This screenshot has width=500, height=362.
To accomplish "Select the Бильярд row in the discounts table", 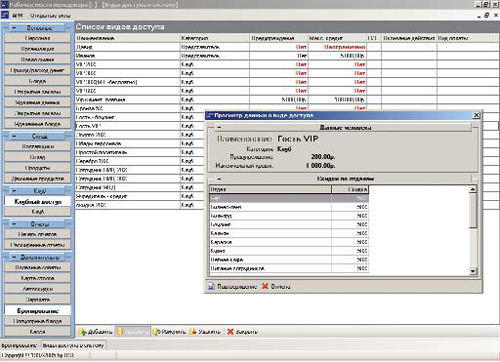I will 289,216.
